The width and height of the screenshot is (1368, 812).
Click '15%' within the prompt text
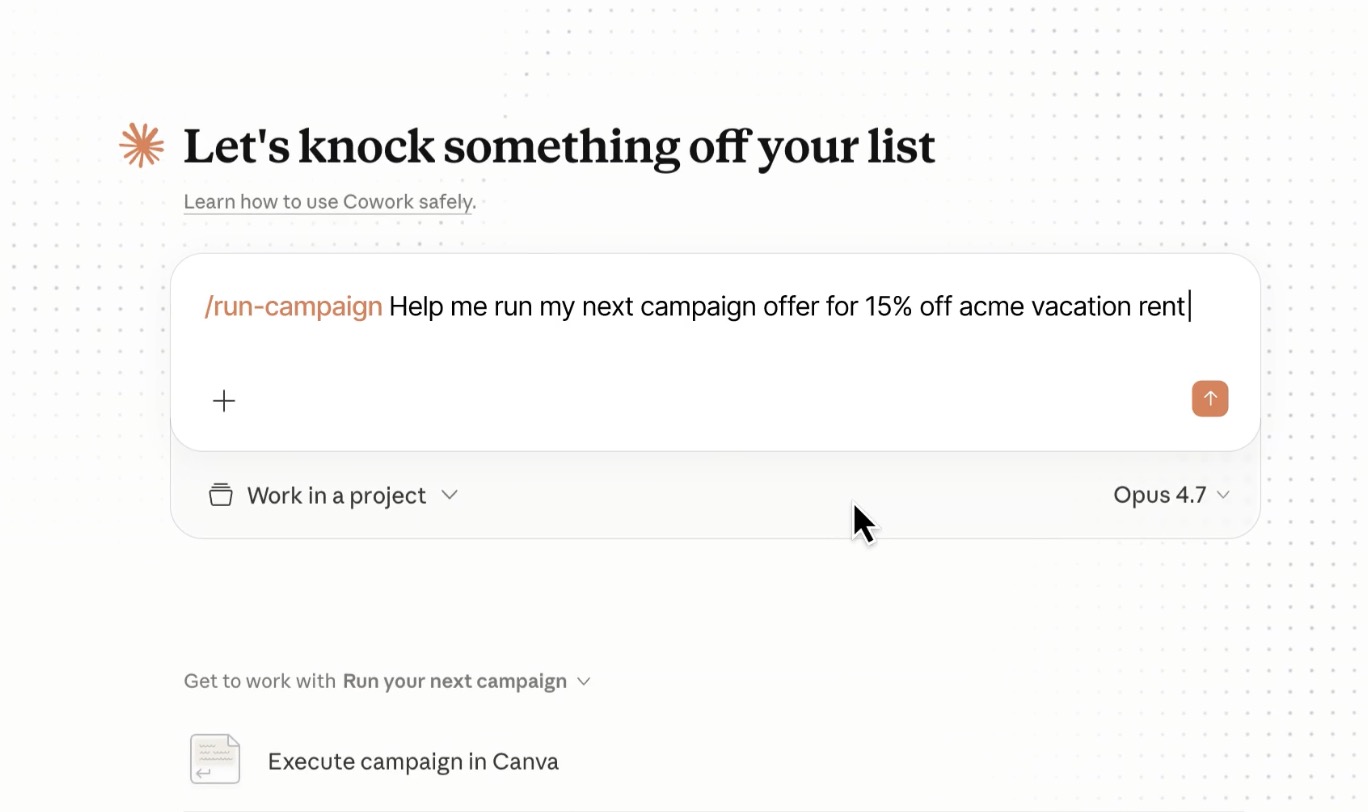click(x=889, y=306)
